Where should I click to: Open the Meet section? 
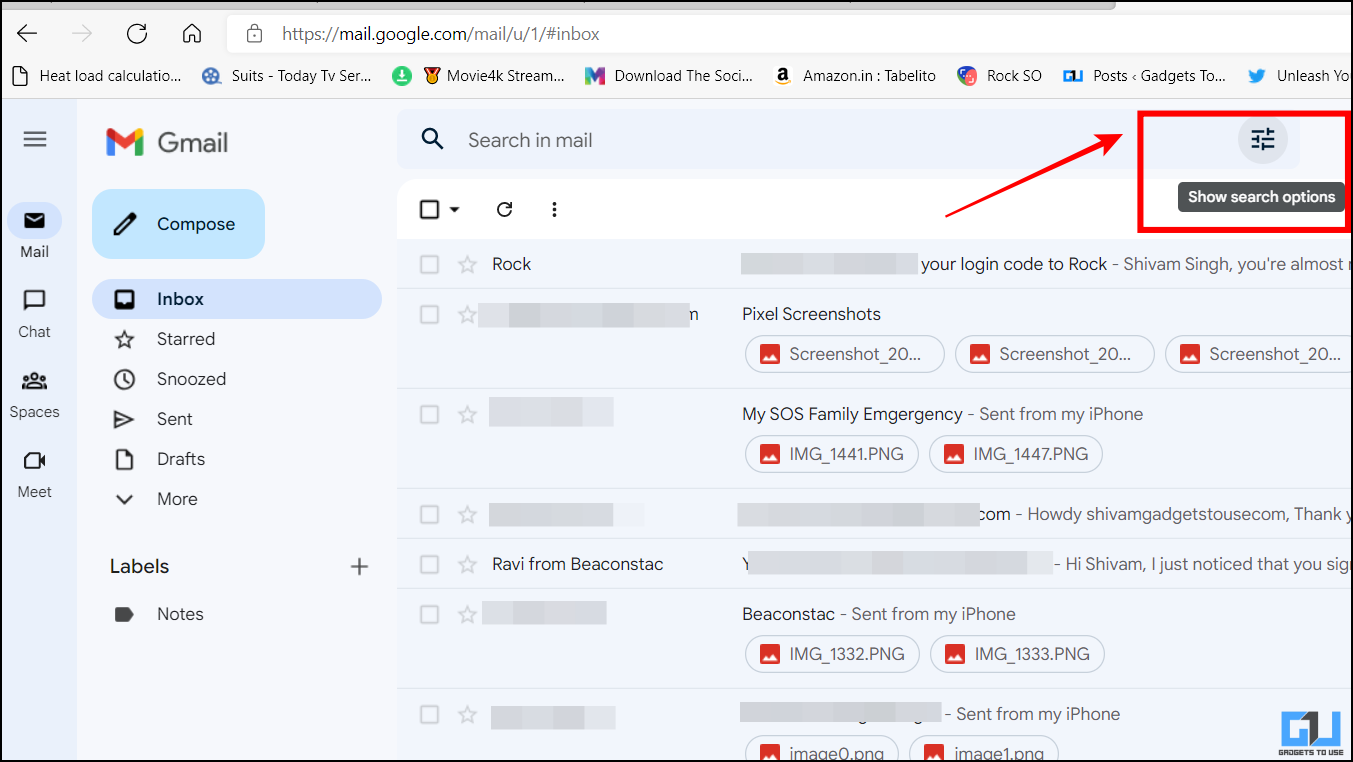(x=35, y=473)
